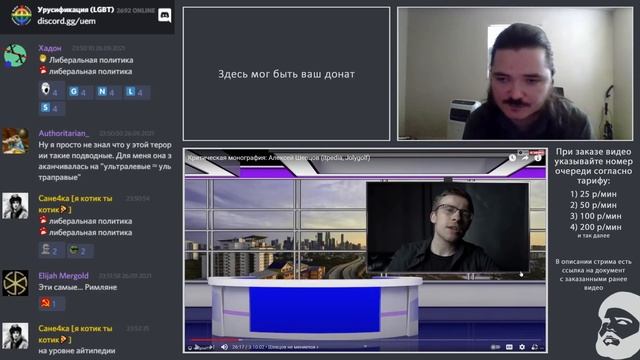Click the Здесь мог быть ваш донат panel
640x360 pixels.
286,74
